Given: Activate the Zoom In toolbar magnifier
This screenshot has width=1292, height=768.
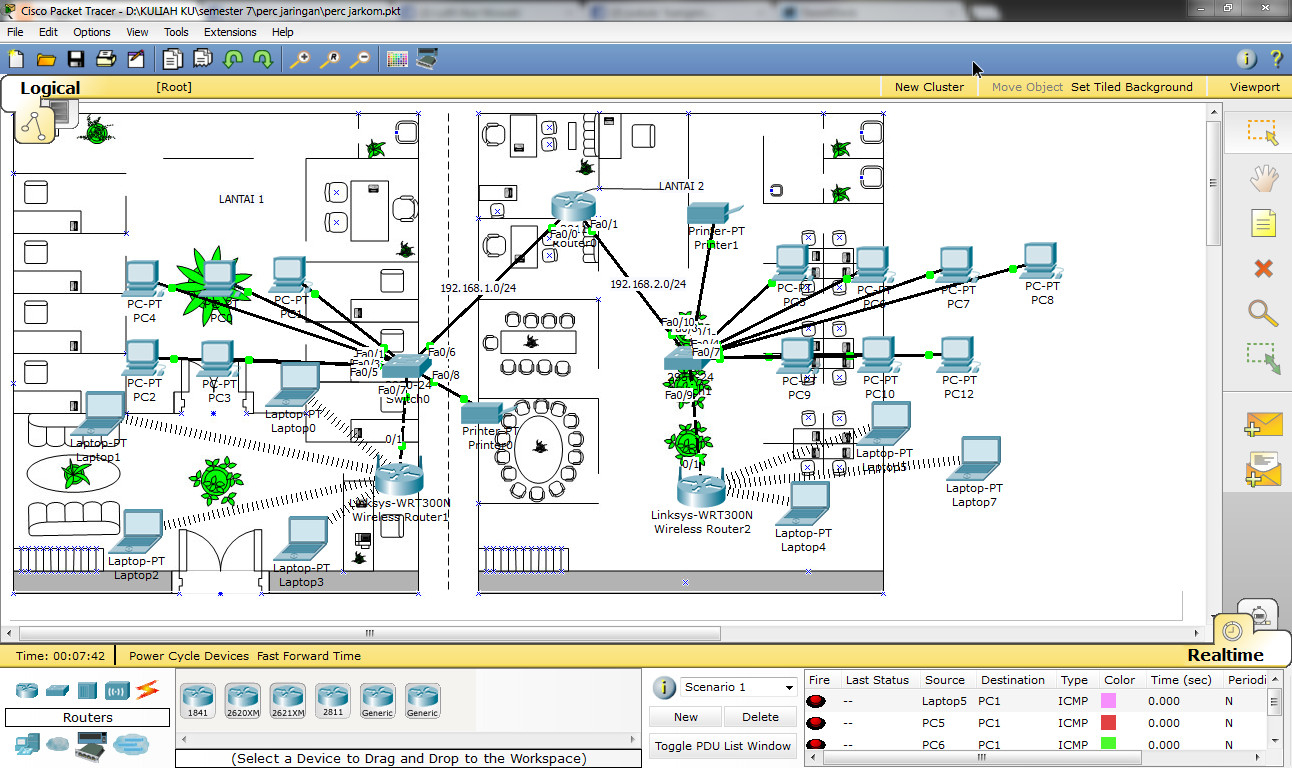Looking at the screenshot, I should [299, 60].
